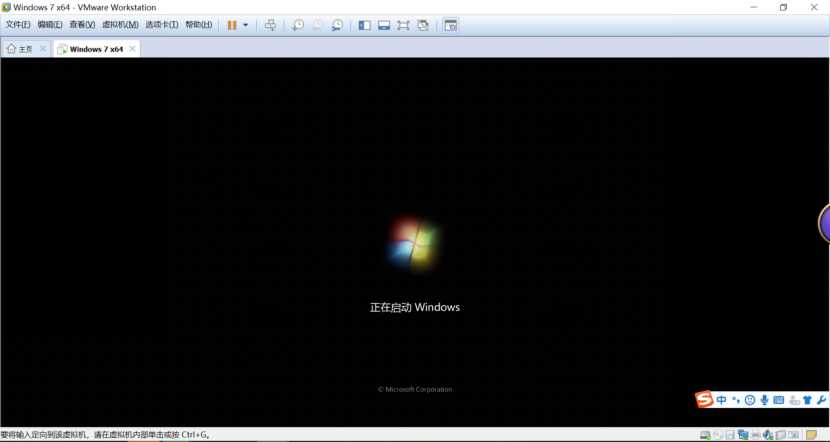830x442 pixels.
Task: Open the power options dropdown arrow
Action: (x=246, y=25)
